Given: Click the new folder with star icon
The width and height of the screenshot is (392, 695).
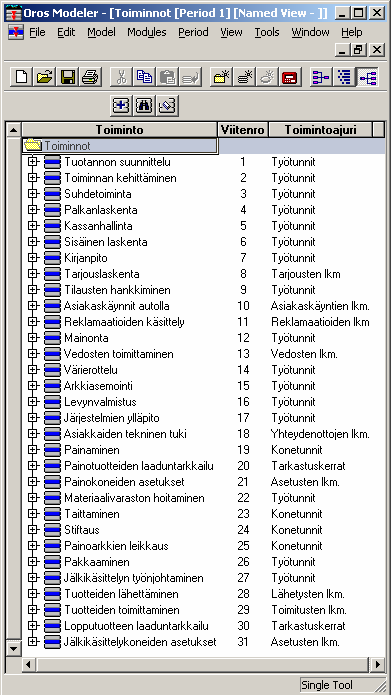Looking at the screenshot, I should coord(221,77).
